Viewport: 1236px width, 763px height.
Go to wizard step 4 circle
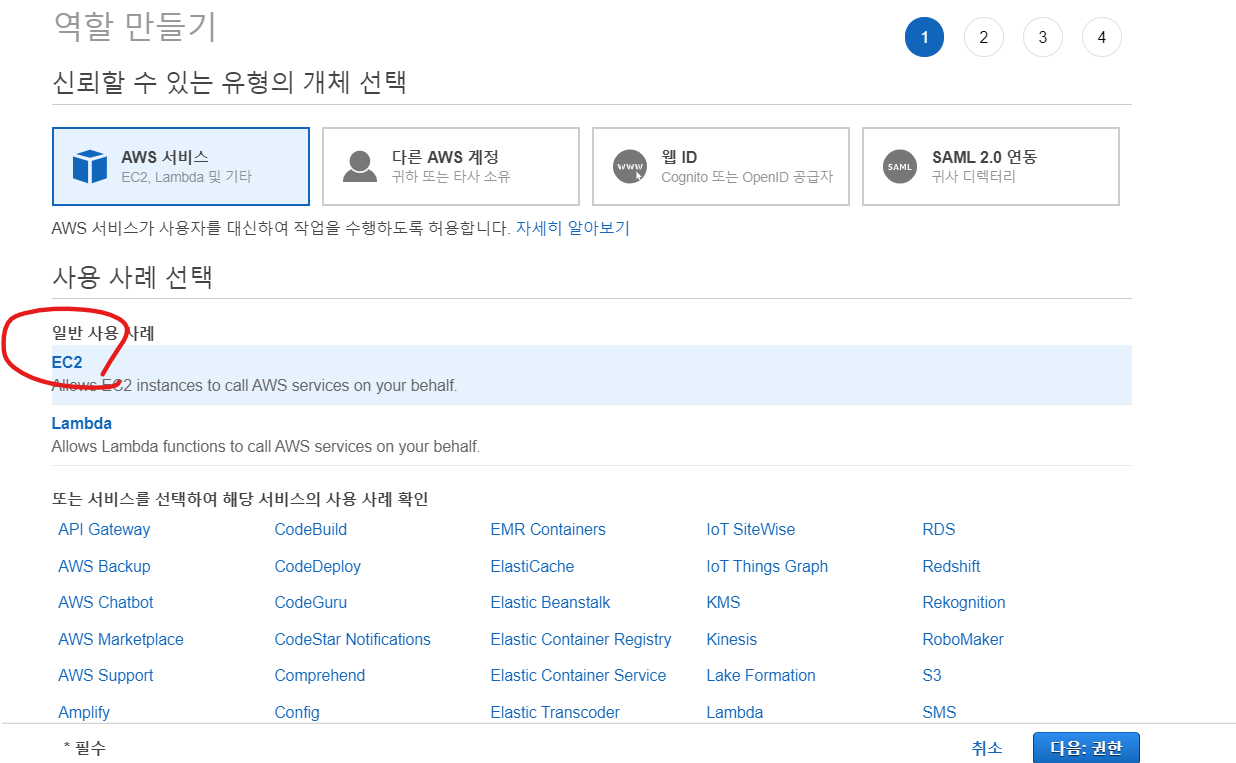(1102, 37)
